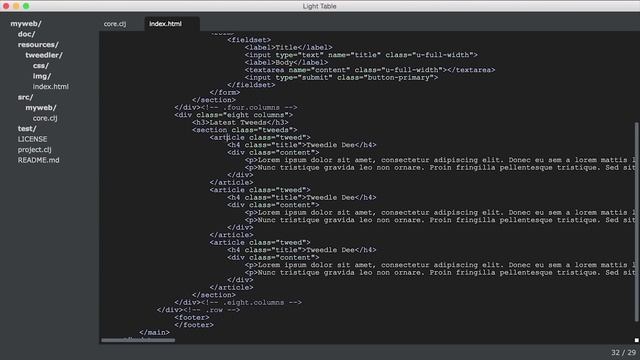Screen dimensions: 640x360
Task: Click the div class="eight columns" line
Action: click(233, 115)
